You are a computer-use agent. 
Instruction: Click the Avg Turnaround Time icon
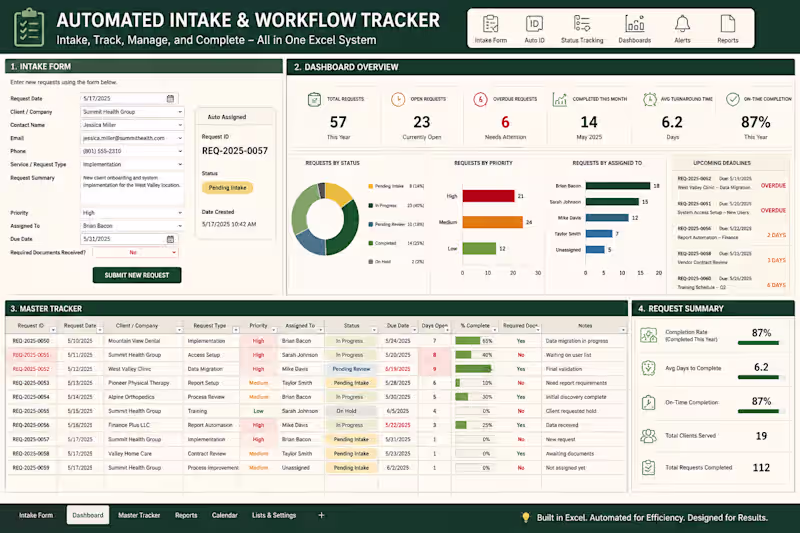[x=649, y=99]
